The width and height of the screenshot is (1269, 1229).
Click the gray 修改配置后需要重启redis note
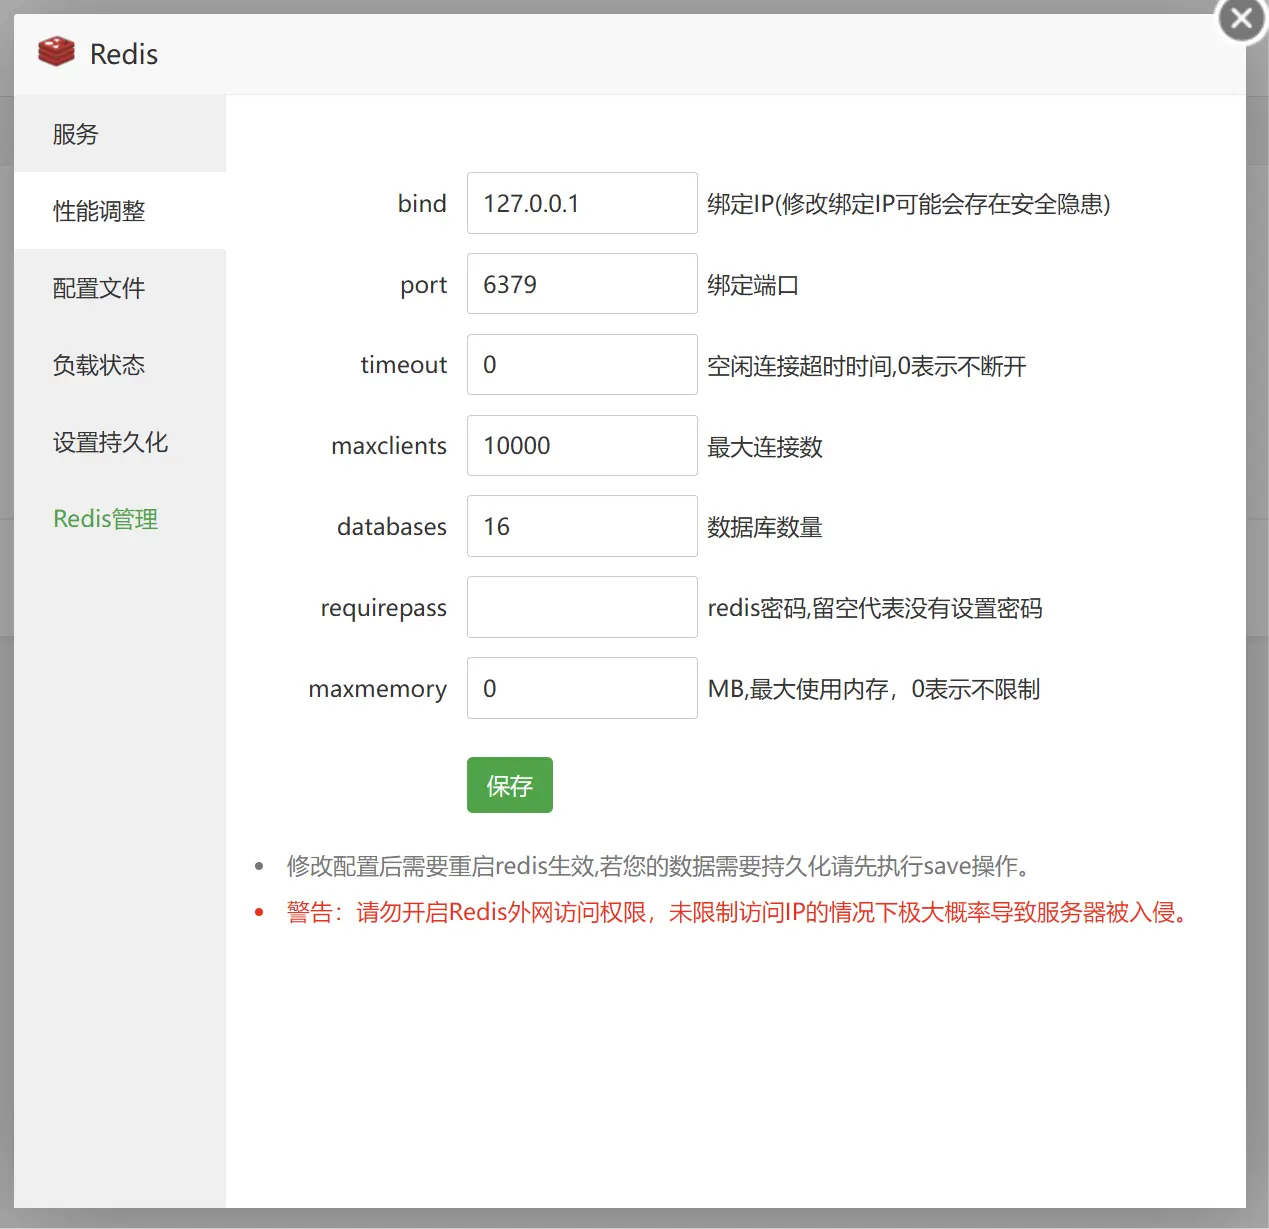pyautogui.click(x=661, y=866)
